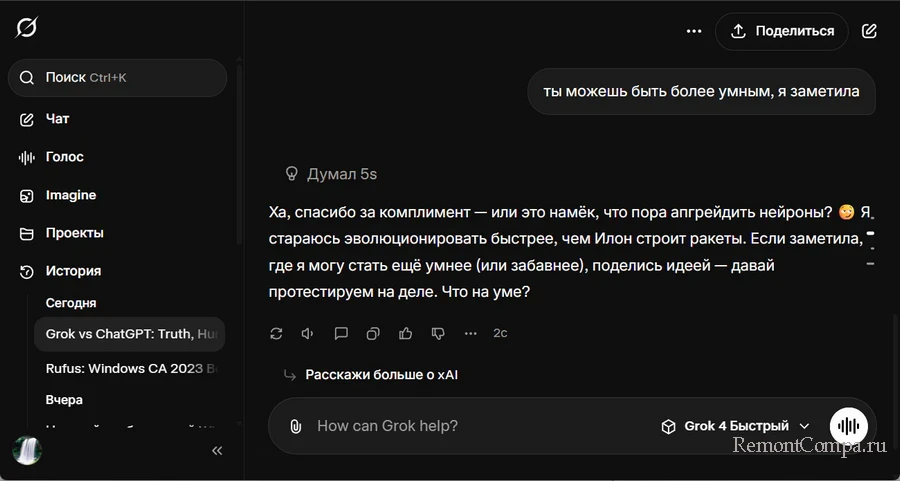
Task: Open the Grok 4 Быстрый model dropdown
Action: coord(735,426)
